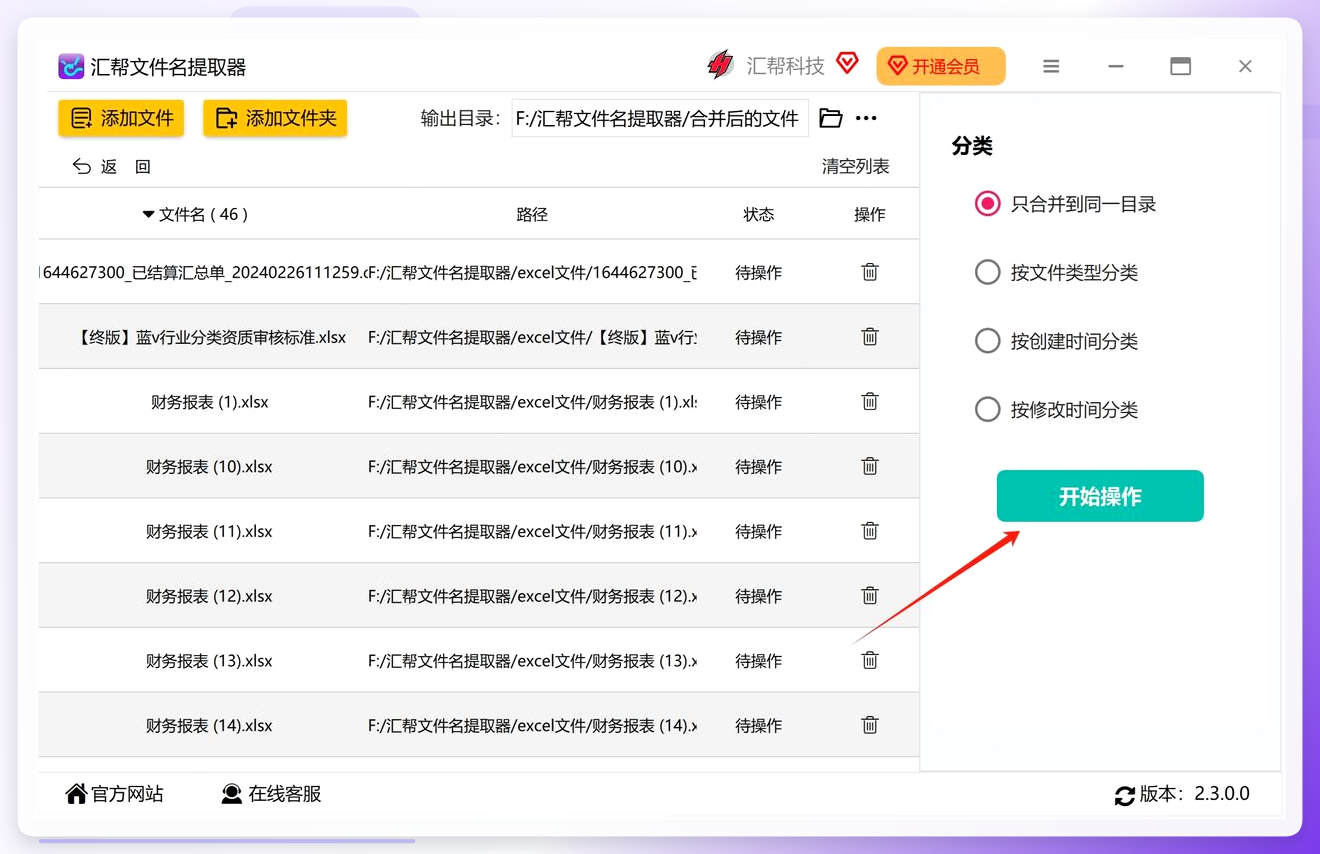
Task: Click trash icon for 财务报表 (13).xlsx
Action: coord(870,661)
